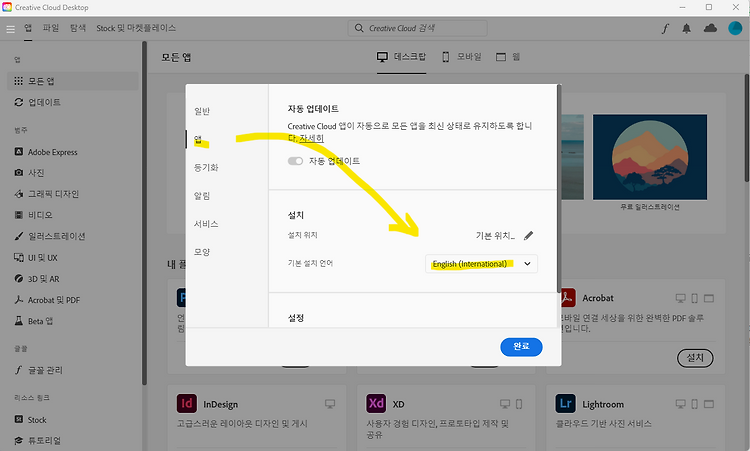Select 앱 preferences tab
Viewport: 750px width, 451px height.
click(x=198, y=139)
